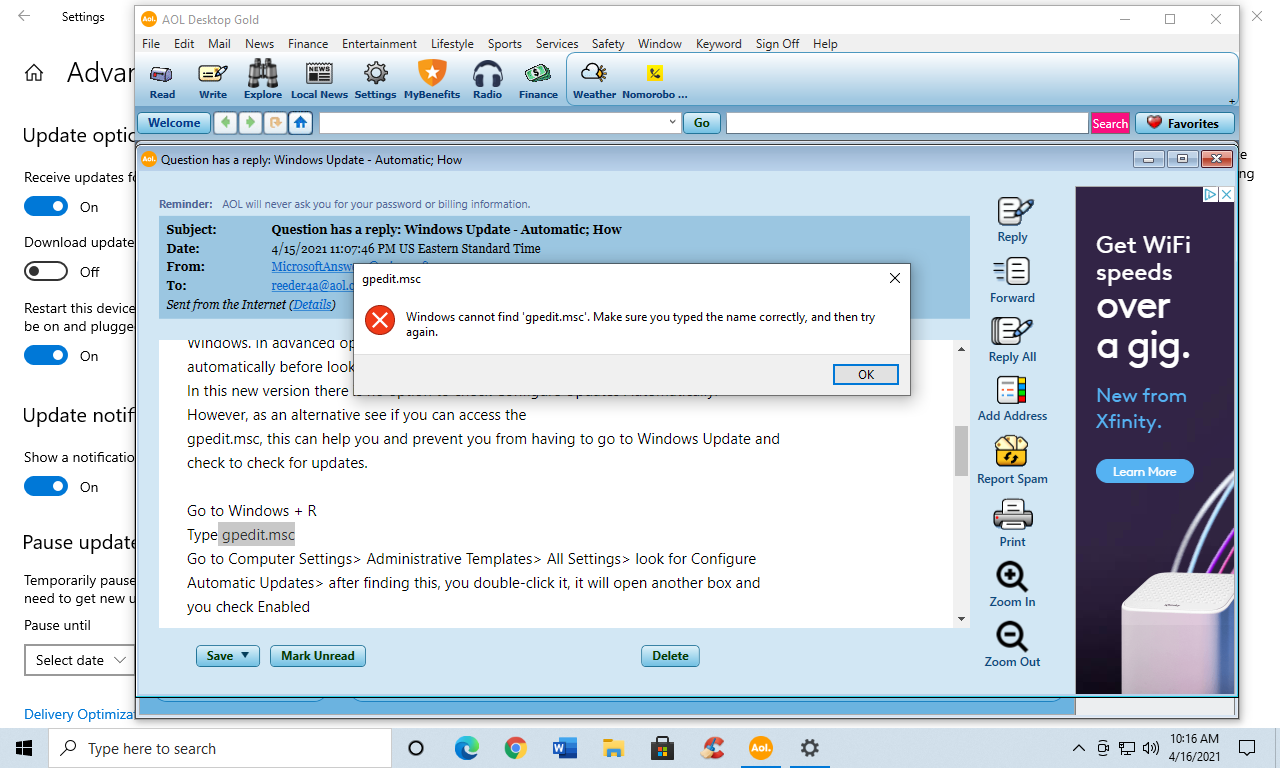
Task: Click the AdChoices icon on the Xfinity ad
Action: (x=1210, y=195)
